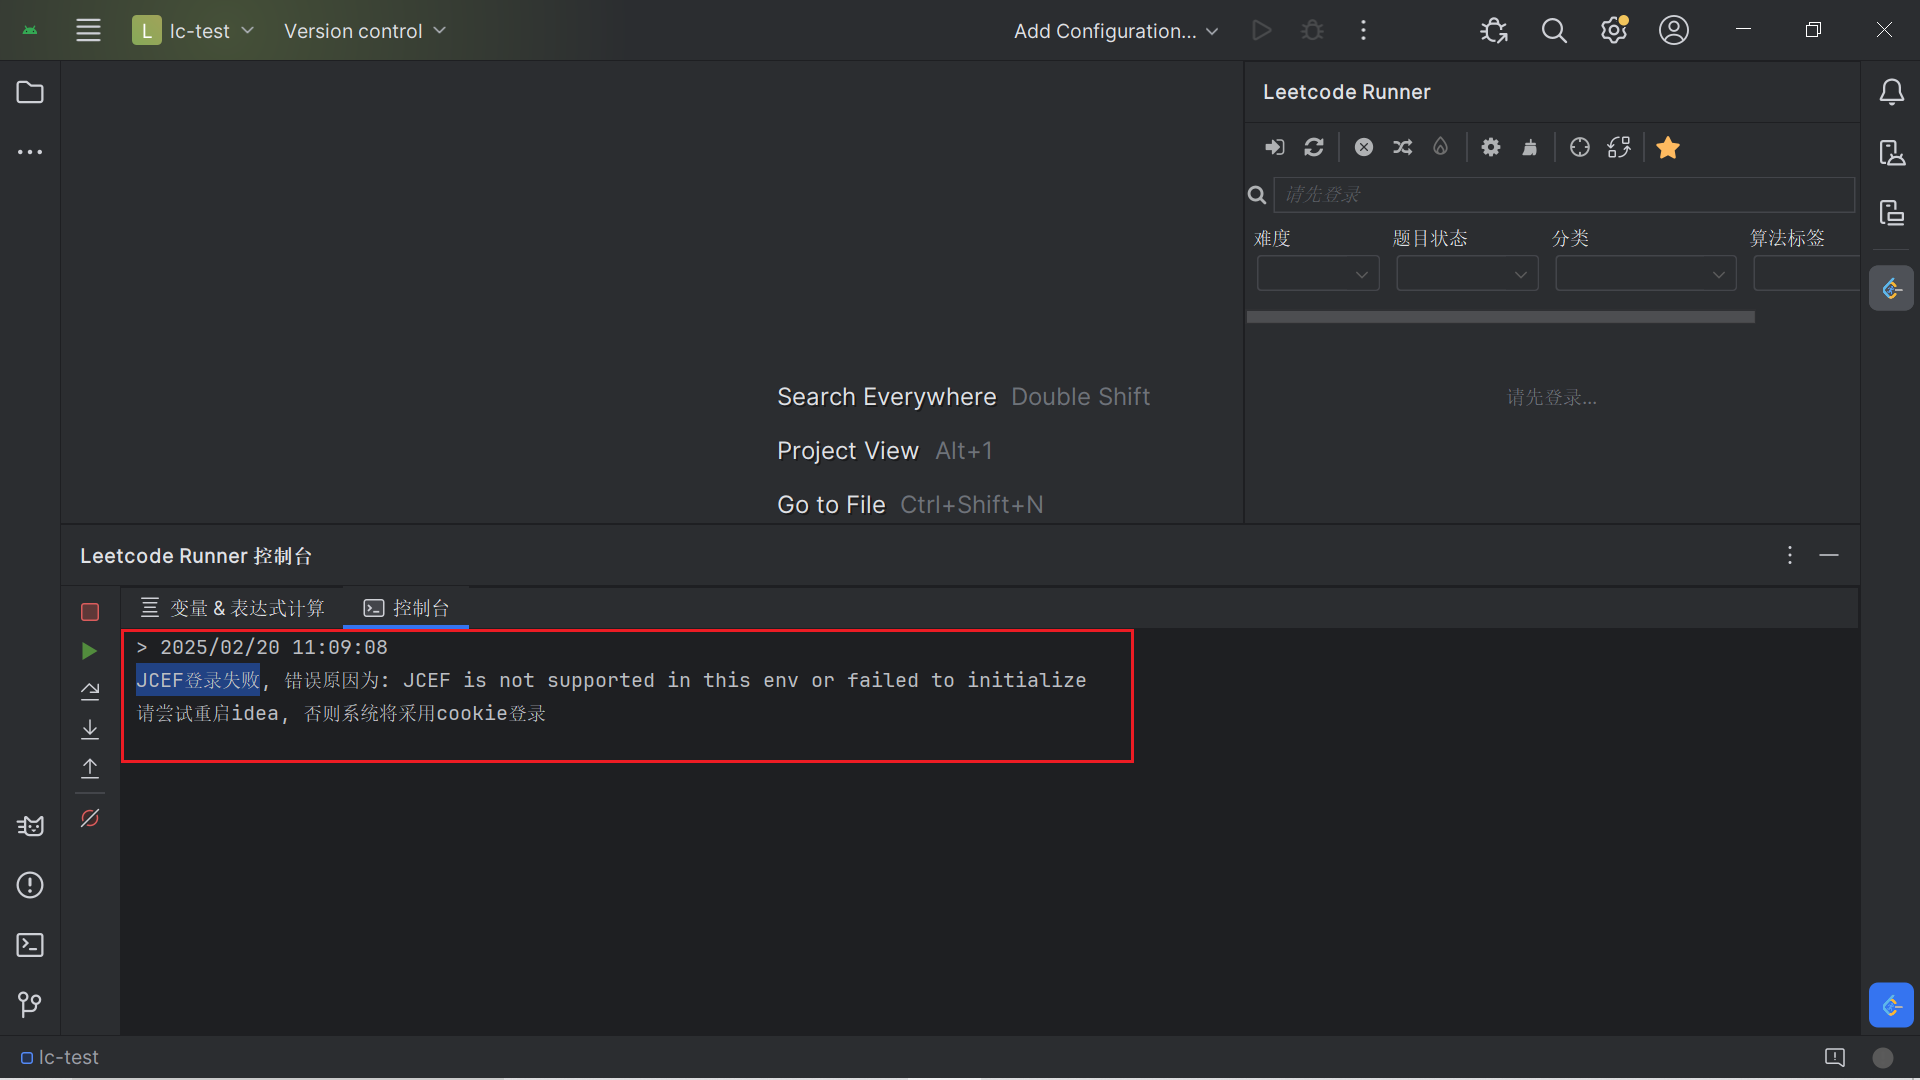This screenshot has width=1920, height=1080.
Task: Open Notifications bell icon
Action: pyautogui.click(x=1891, y=92)
